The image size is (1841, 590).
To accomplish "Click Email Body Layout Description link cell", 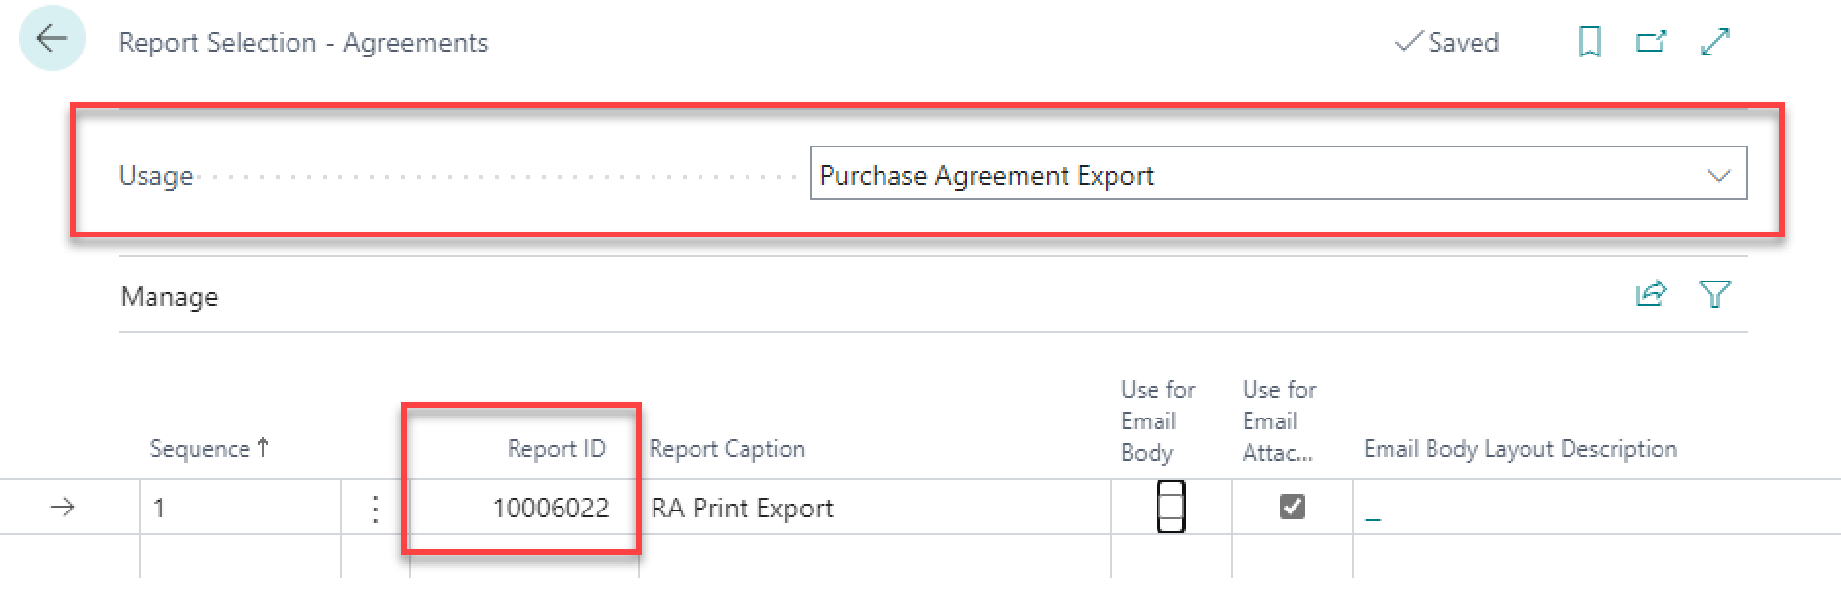I will 1373,515.
